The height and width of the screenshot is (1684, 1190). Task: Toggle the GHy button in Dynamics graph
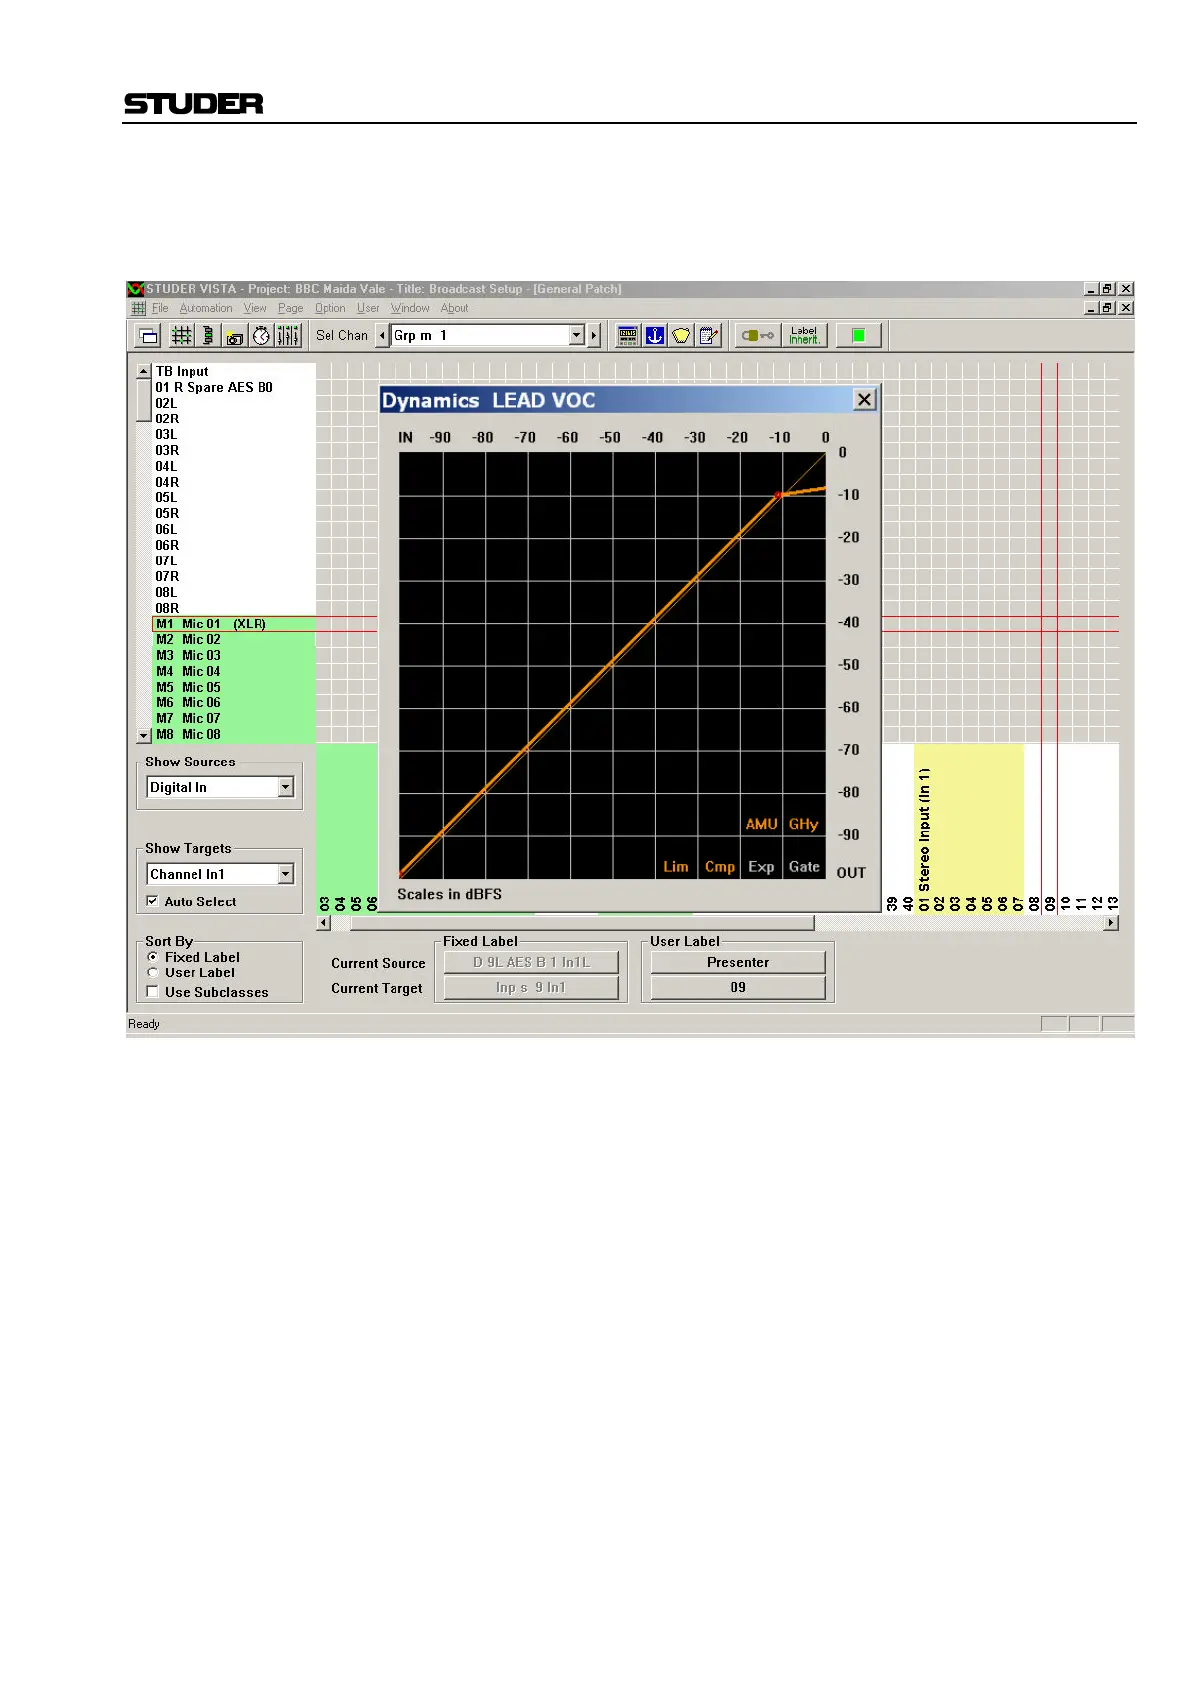coord(804,824)
